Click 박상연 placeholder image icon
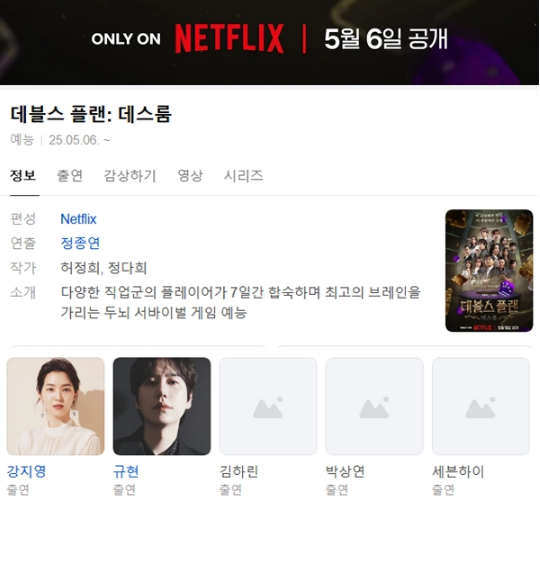 click(x=374, y=408)
